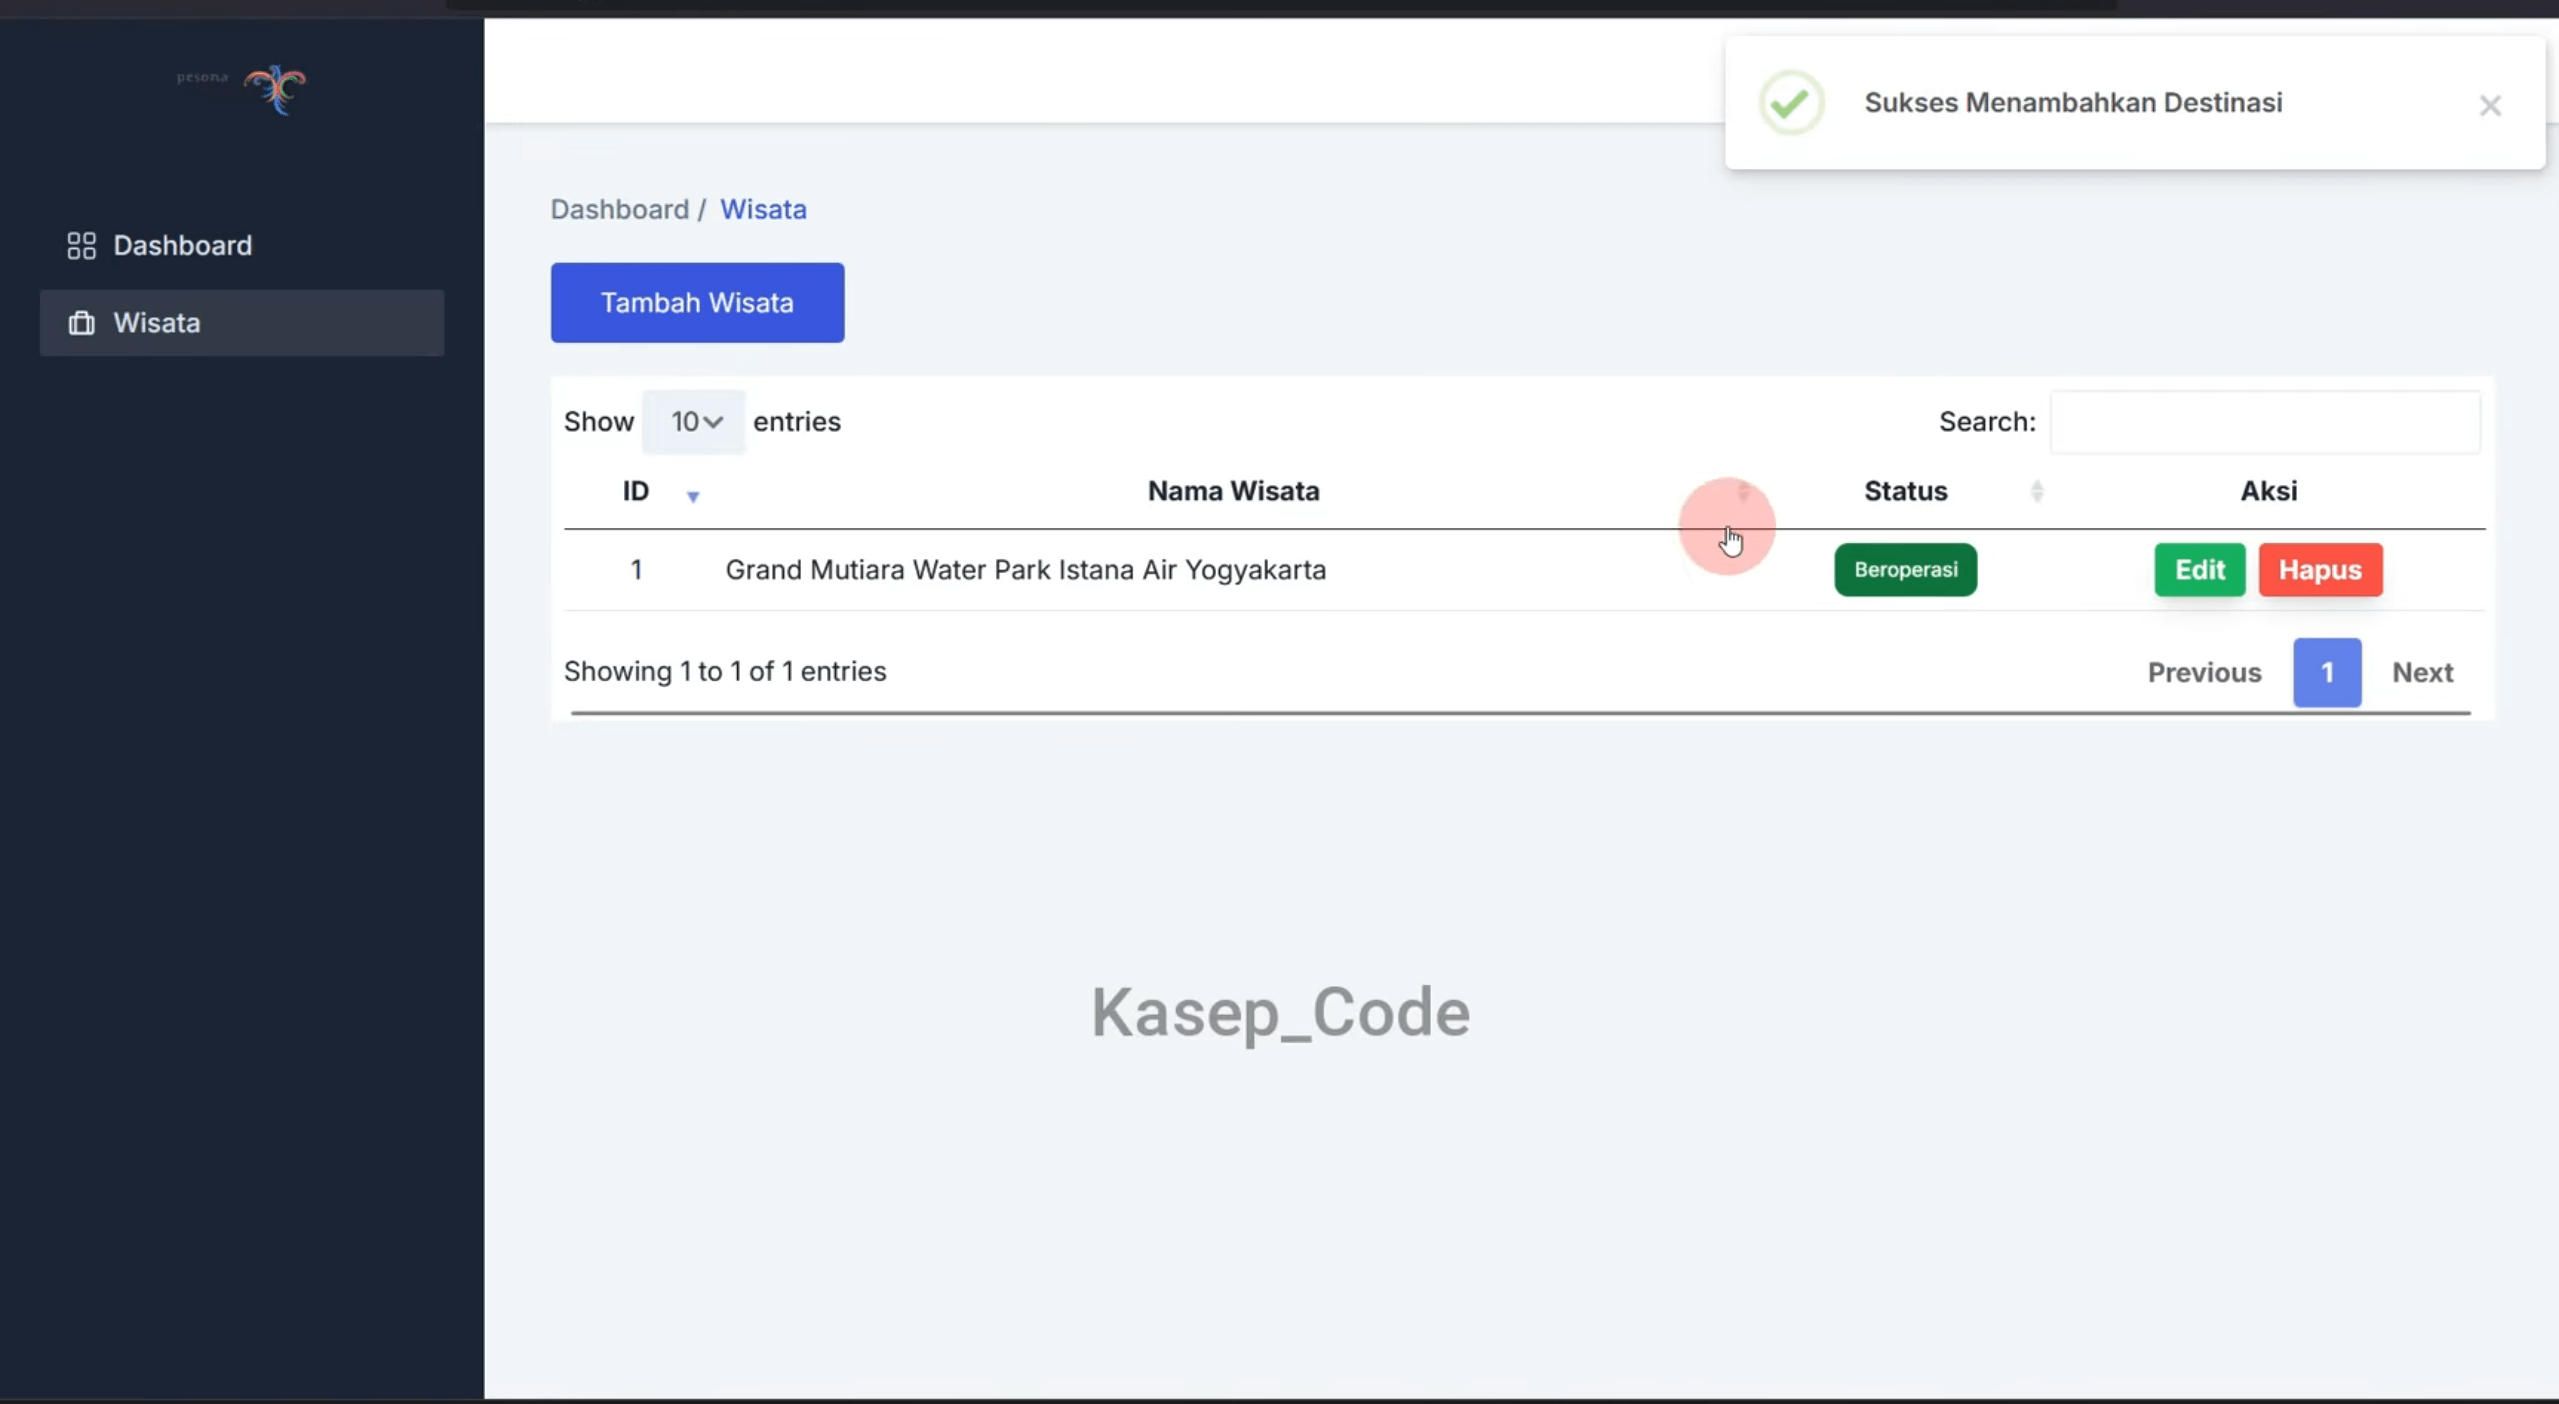
Task: Sort by Status column arrows
Action: point(2037,491)
